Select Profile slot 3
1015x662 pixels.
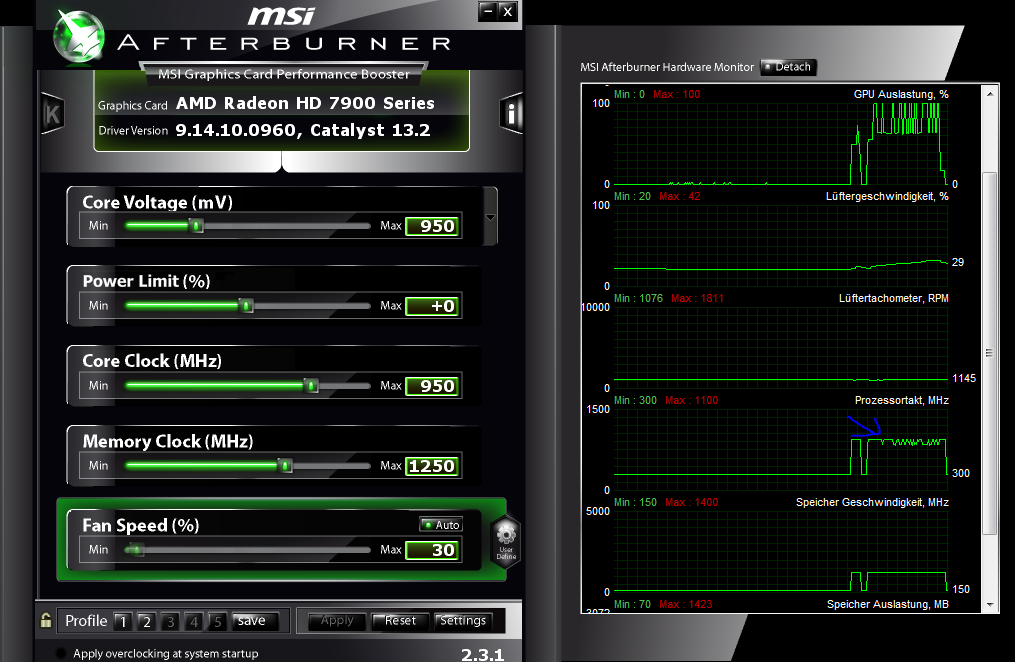click(170, 621)
